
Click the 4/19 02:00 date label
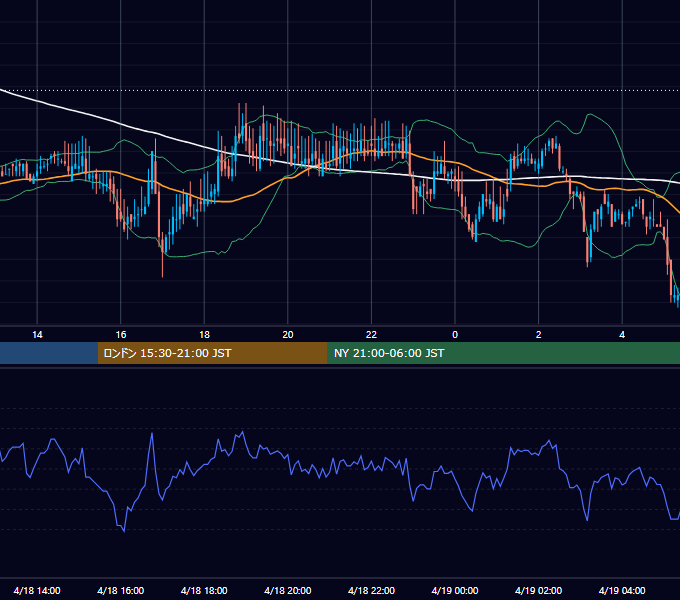coord(539,590)
